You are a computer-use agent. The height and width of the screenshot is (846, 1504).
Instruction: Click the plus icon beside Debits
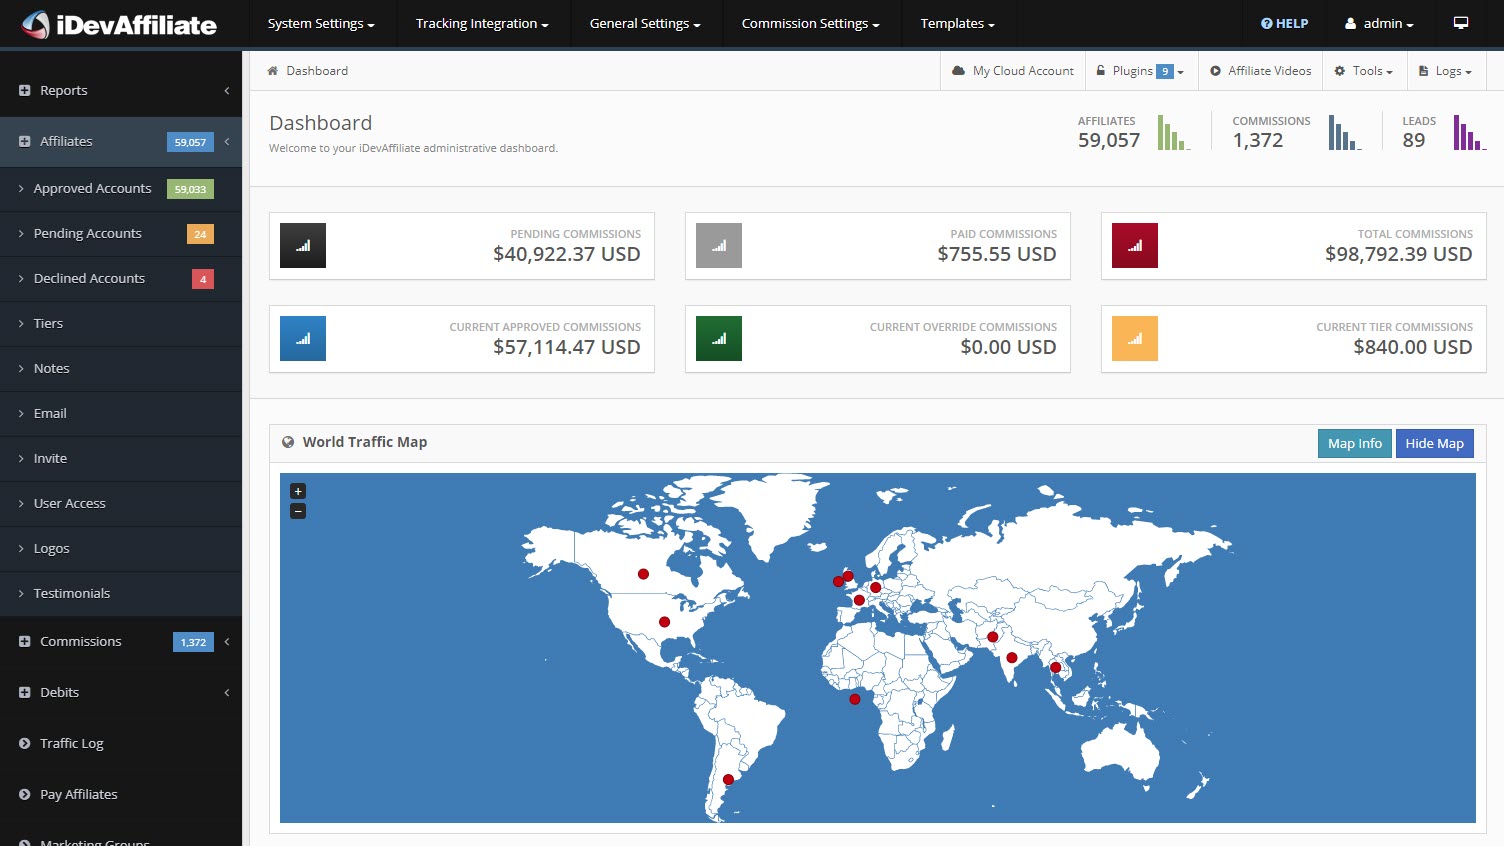(x=25, y=693)
